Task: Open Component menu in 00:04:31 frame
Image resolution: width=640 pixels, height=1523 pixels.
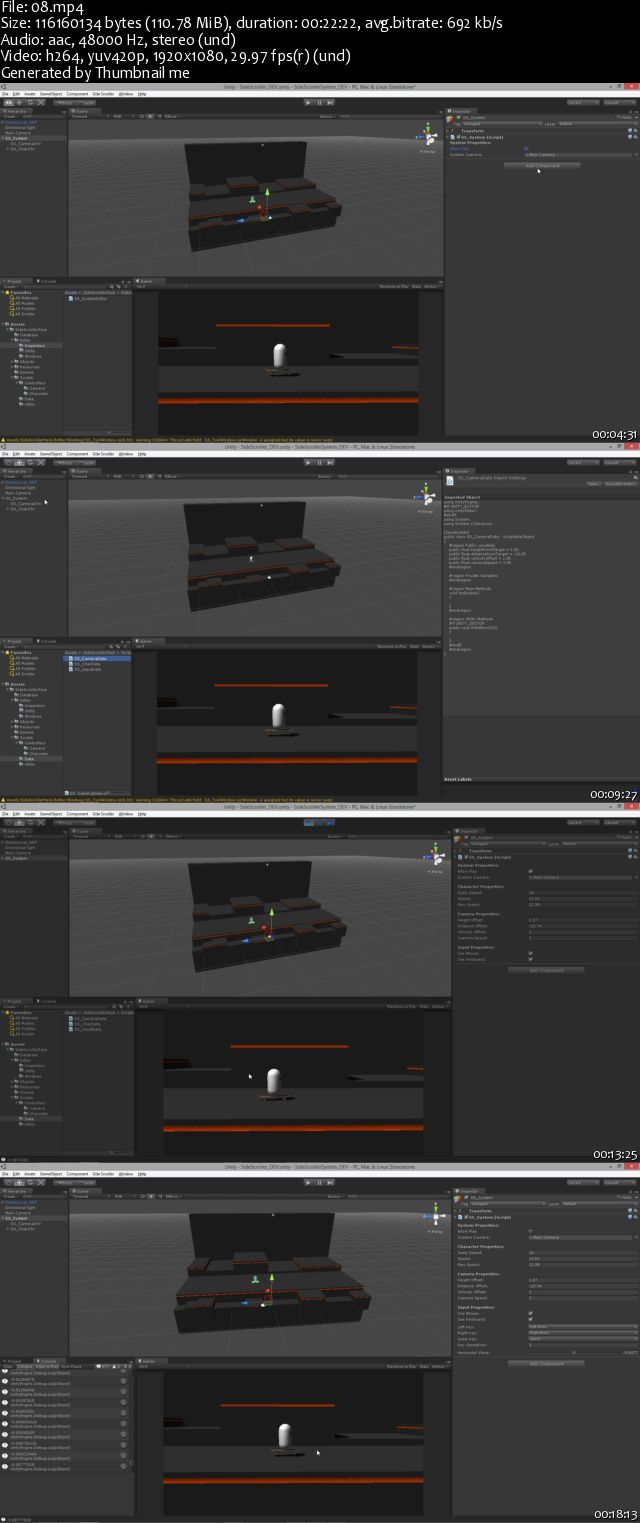Action: [x=77, y=93]
